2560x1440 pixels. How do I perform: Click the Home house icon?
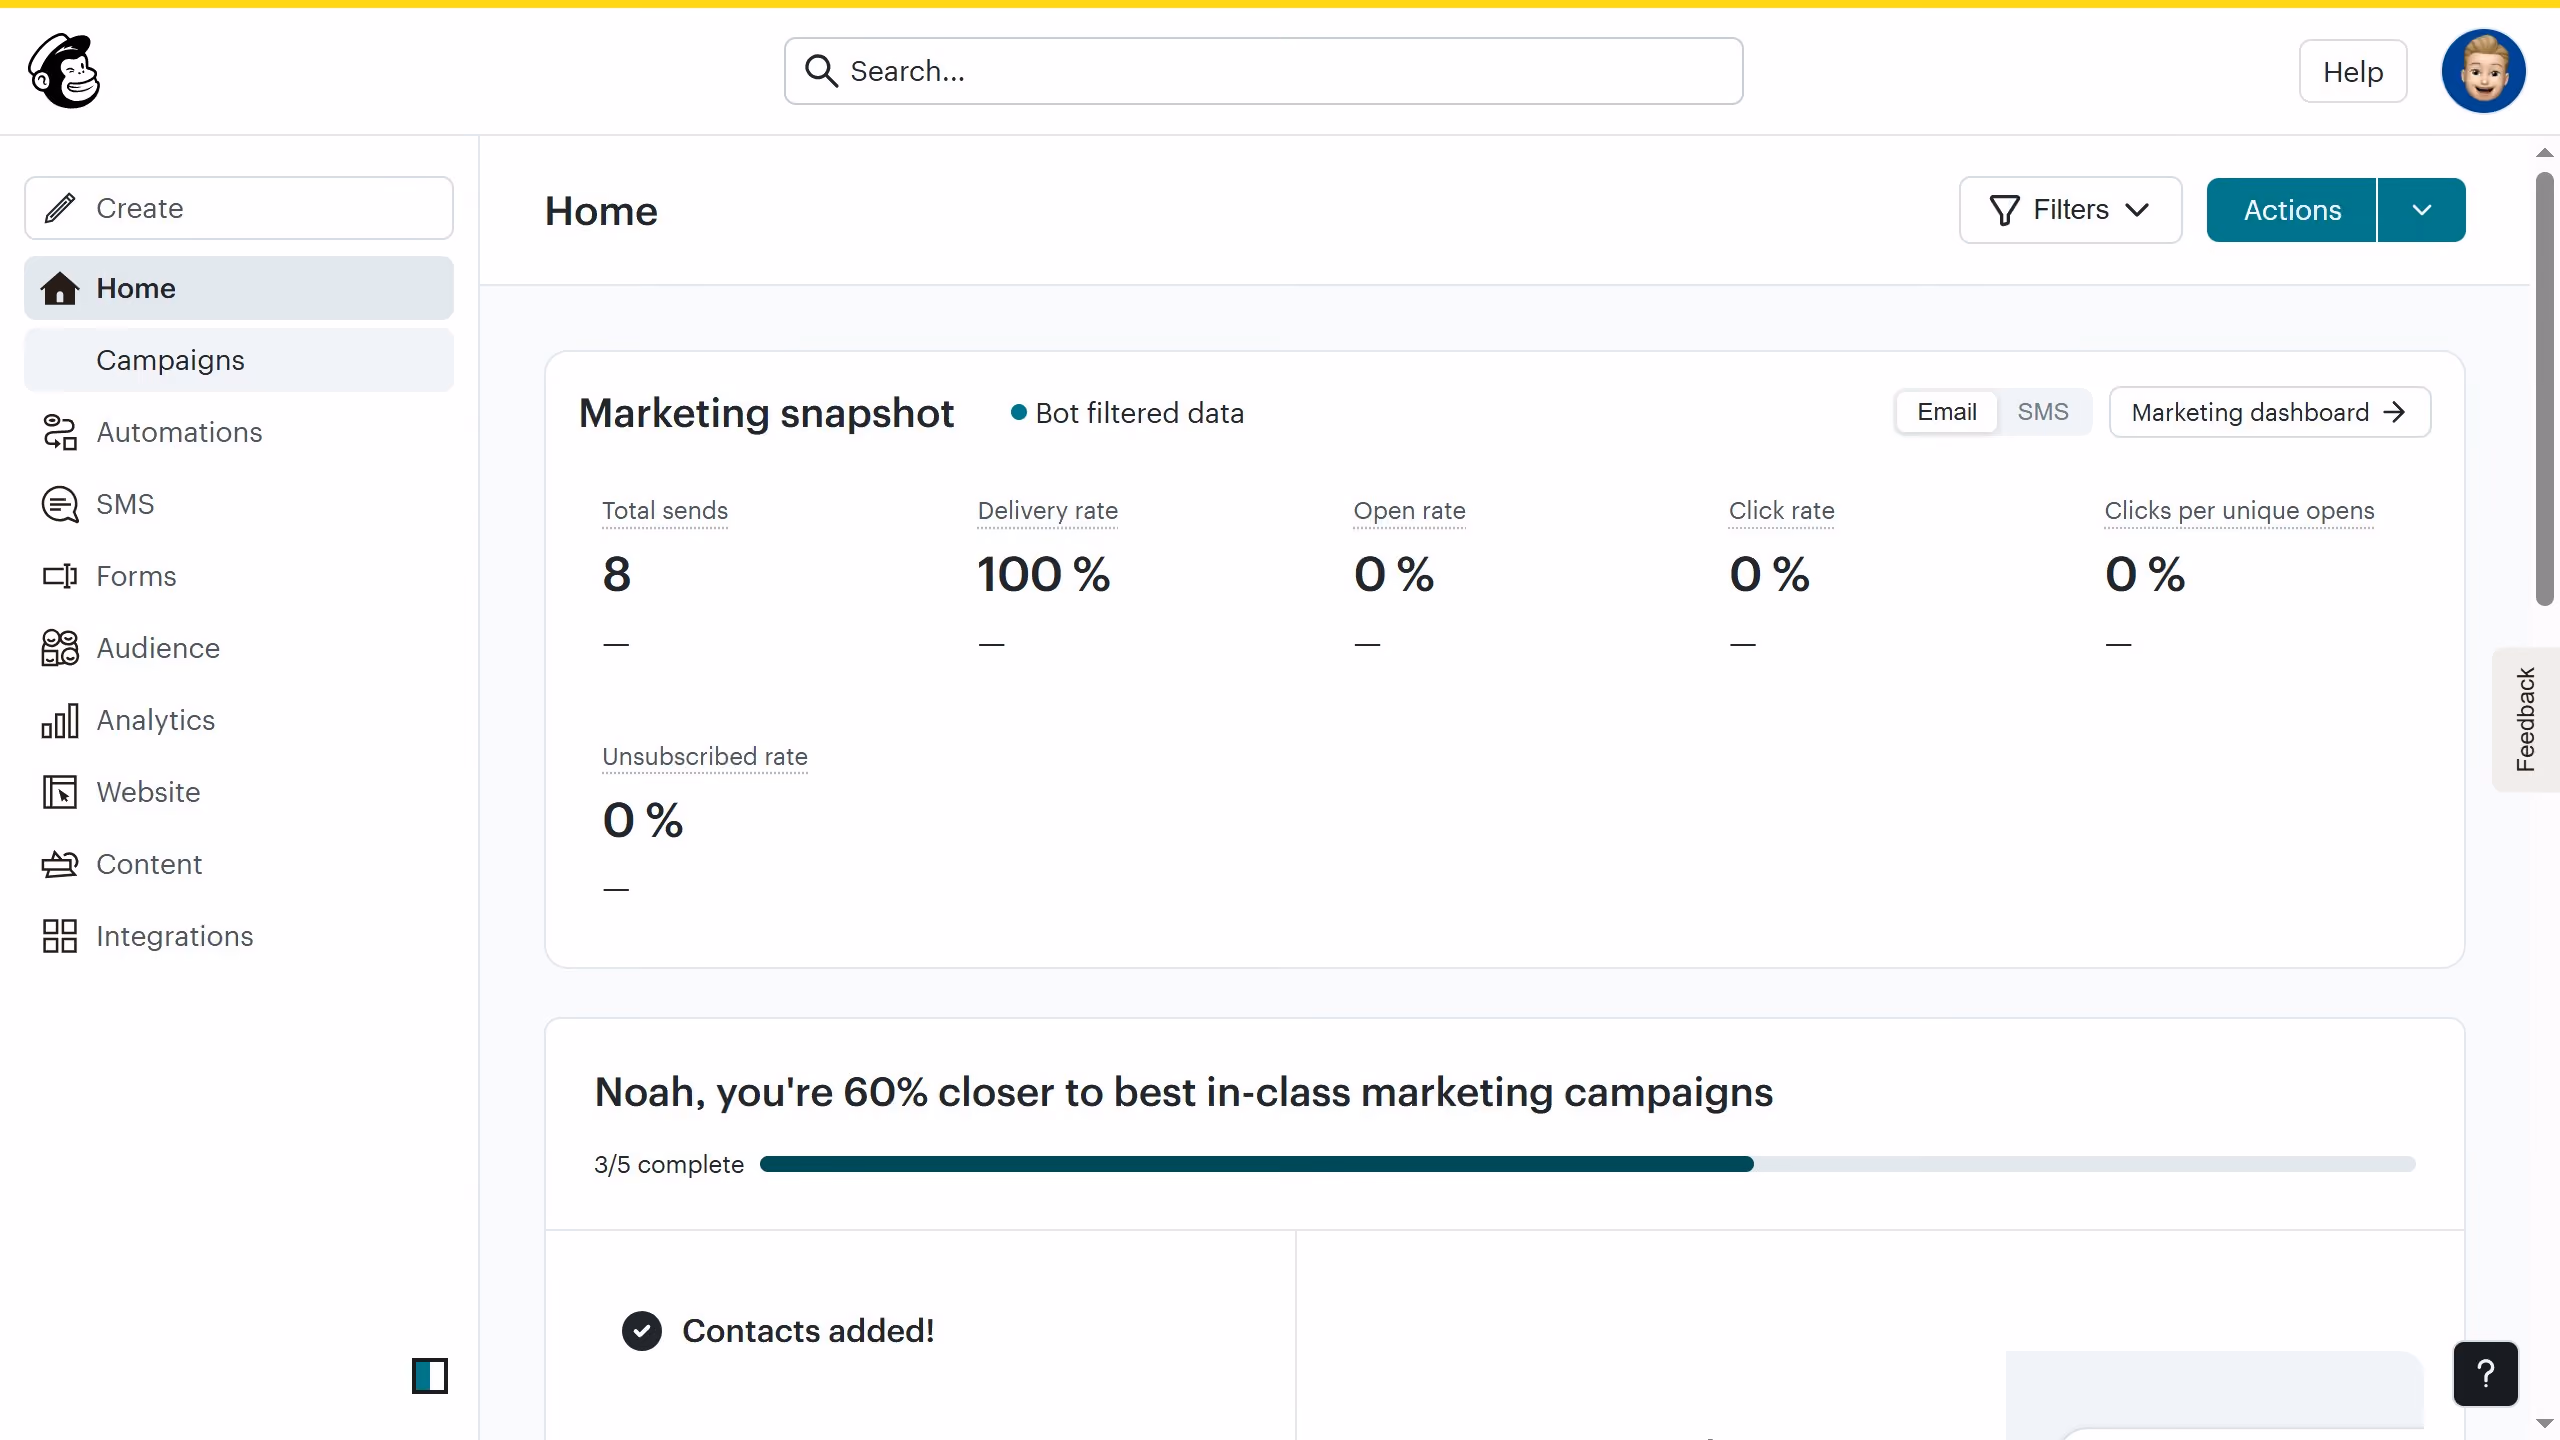click(60, 288)
